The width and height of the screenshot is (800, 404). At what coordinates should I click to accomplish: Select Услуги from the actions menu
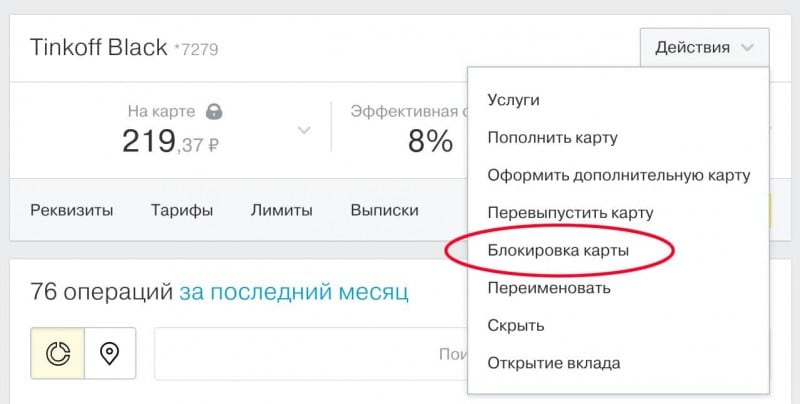click(513, 100)
